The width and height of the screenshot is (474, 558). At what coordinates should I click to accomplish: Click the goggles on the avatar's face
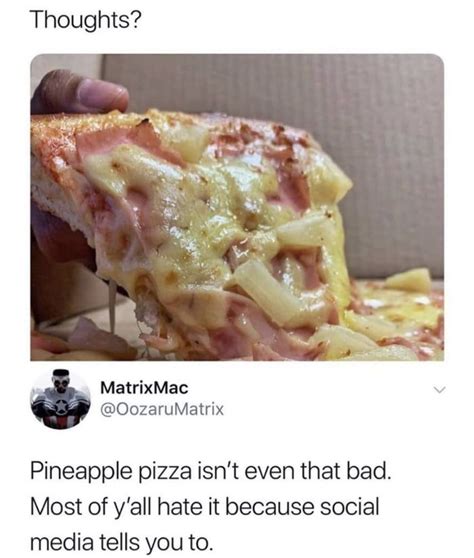click(61, 381)
